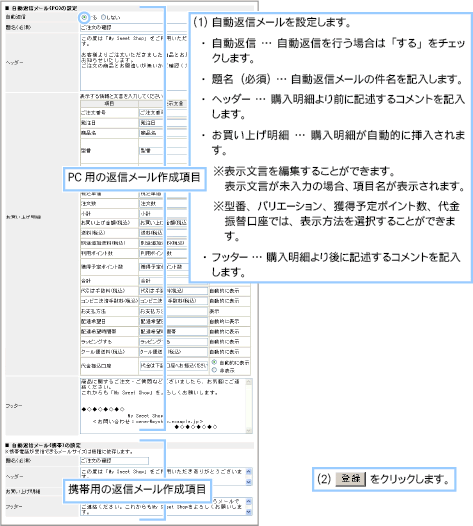
Task: Click the mobile header scrollbar up arrow
Action: (249, 471)
